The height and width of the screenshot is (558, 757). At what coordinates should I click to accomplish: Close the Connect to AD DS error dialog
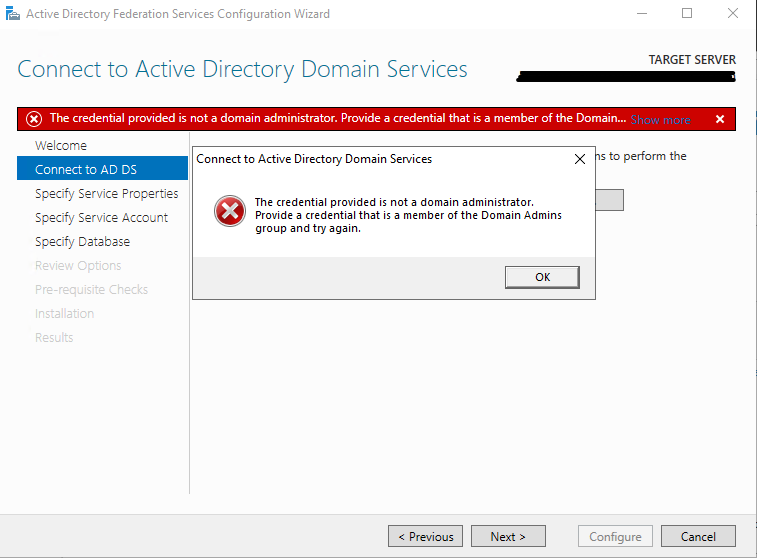coord(580,159)
